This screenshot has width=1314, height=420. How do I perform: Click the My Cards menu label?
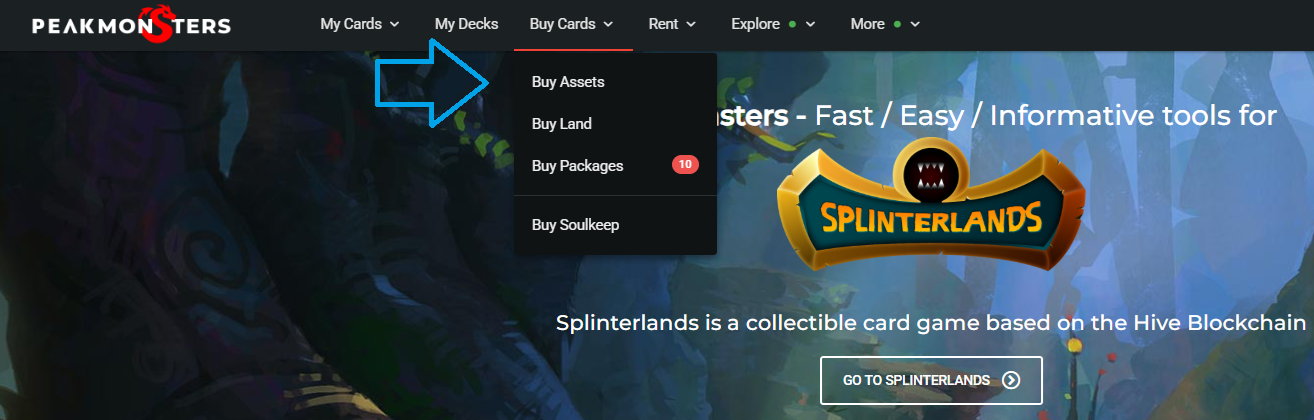pos(351,24)
